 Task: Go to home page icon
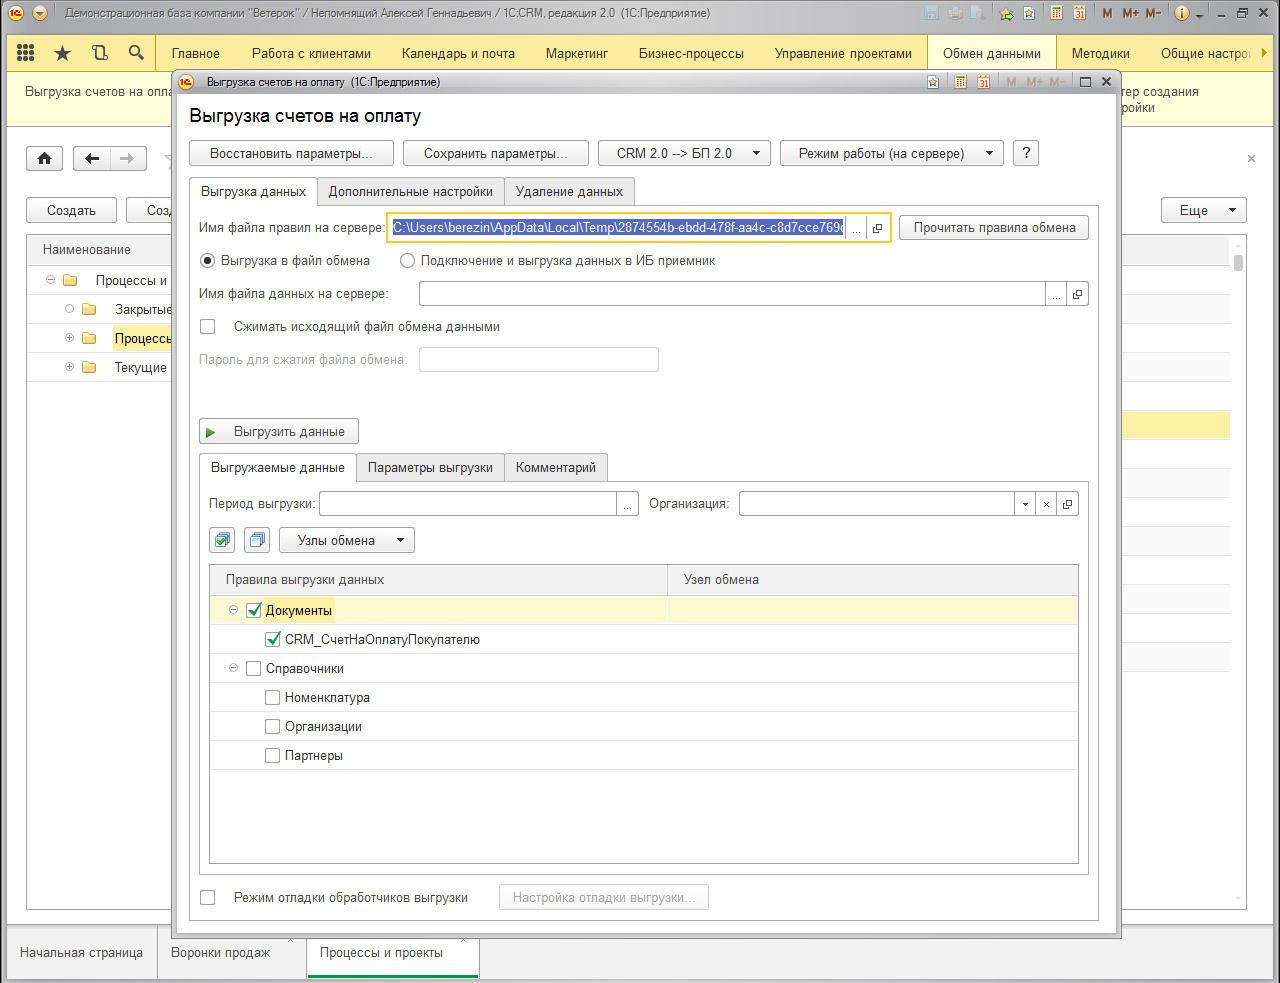[x=44, y=158]
